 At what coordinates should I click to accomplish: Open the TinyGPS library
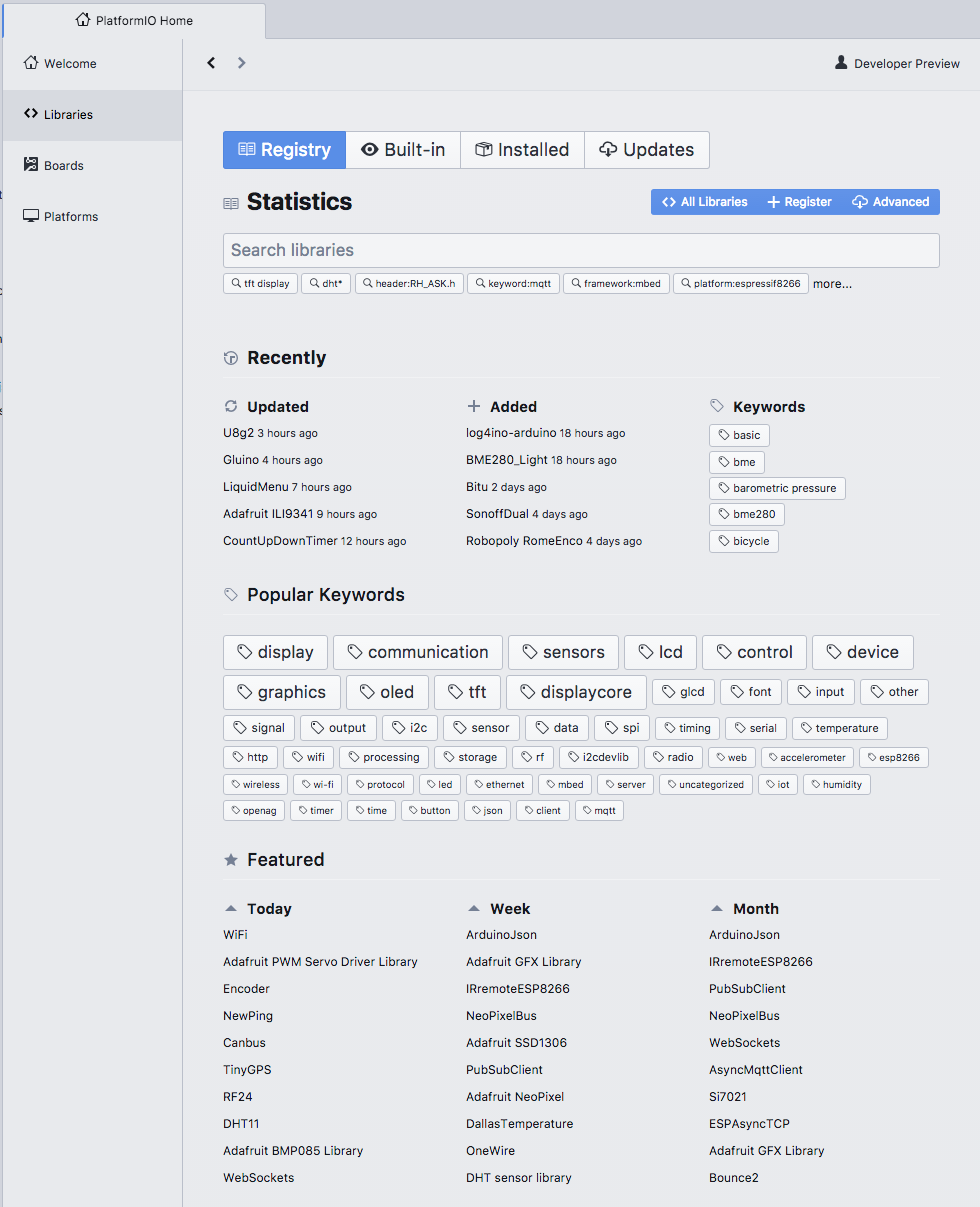pyautogui.click(x=247, y=1070)
